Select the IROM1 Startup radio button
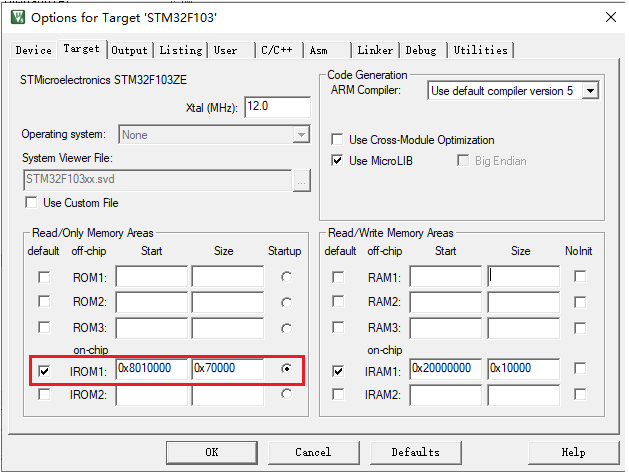The height and width of the screenshot is (474, 629). point(286,368)
